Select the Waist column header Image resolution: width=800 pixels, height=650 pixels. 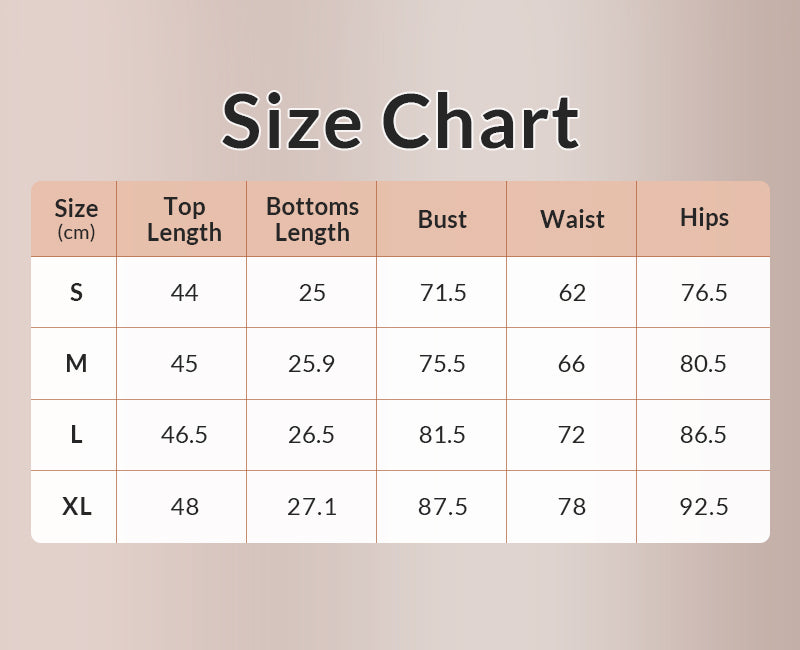point(572,219)
